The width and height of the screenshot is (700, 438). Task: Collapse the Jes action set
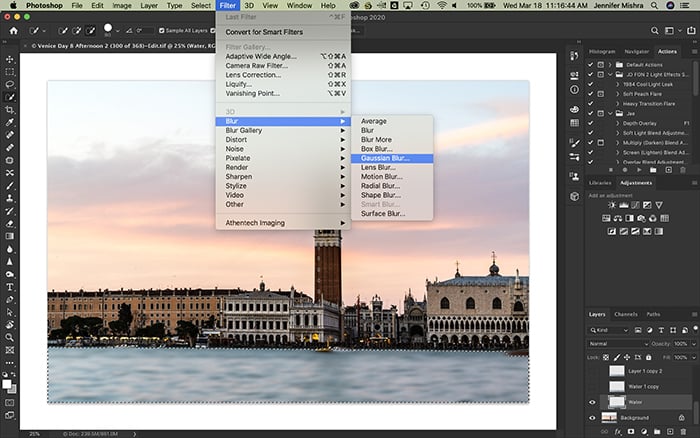click(610, 113)
